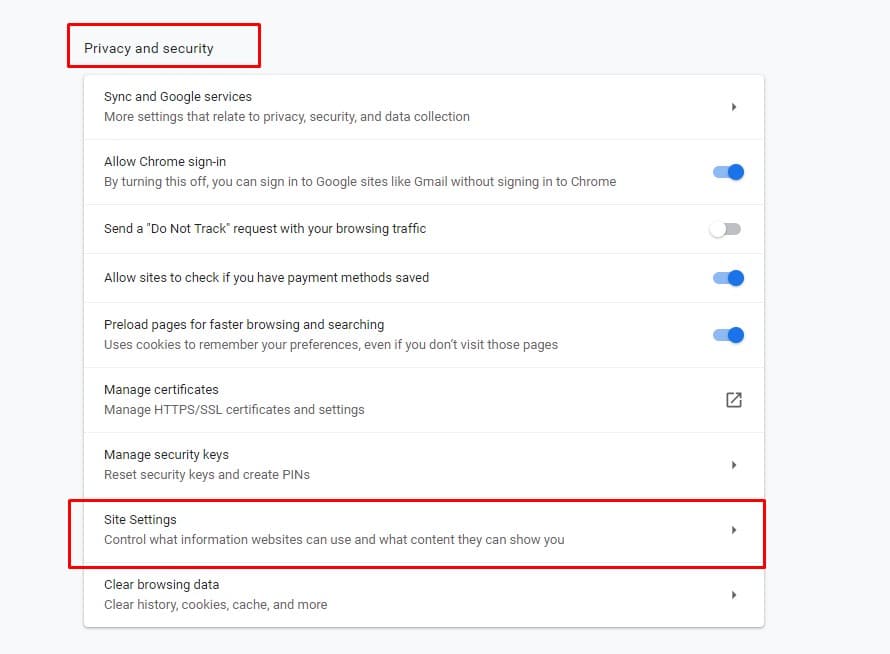Click the Manage certificates label

coord(161,390)
